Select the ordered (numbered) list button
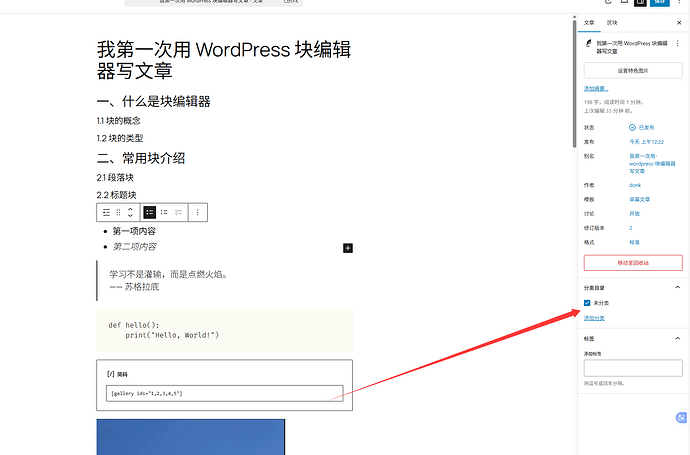690x455 pixels. coord(164,213)
